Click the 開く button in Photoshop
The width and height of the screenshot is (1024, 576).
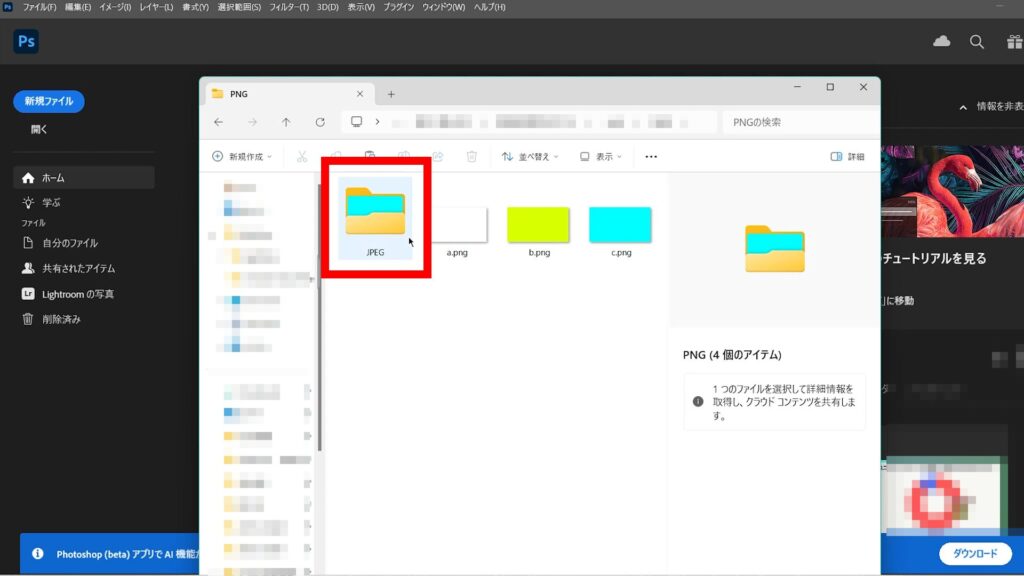click(x=39, y=129)
